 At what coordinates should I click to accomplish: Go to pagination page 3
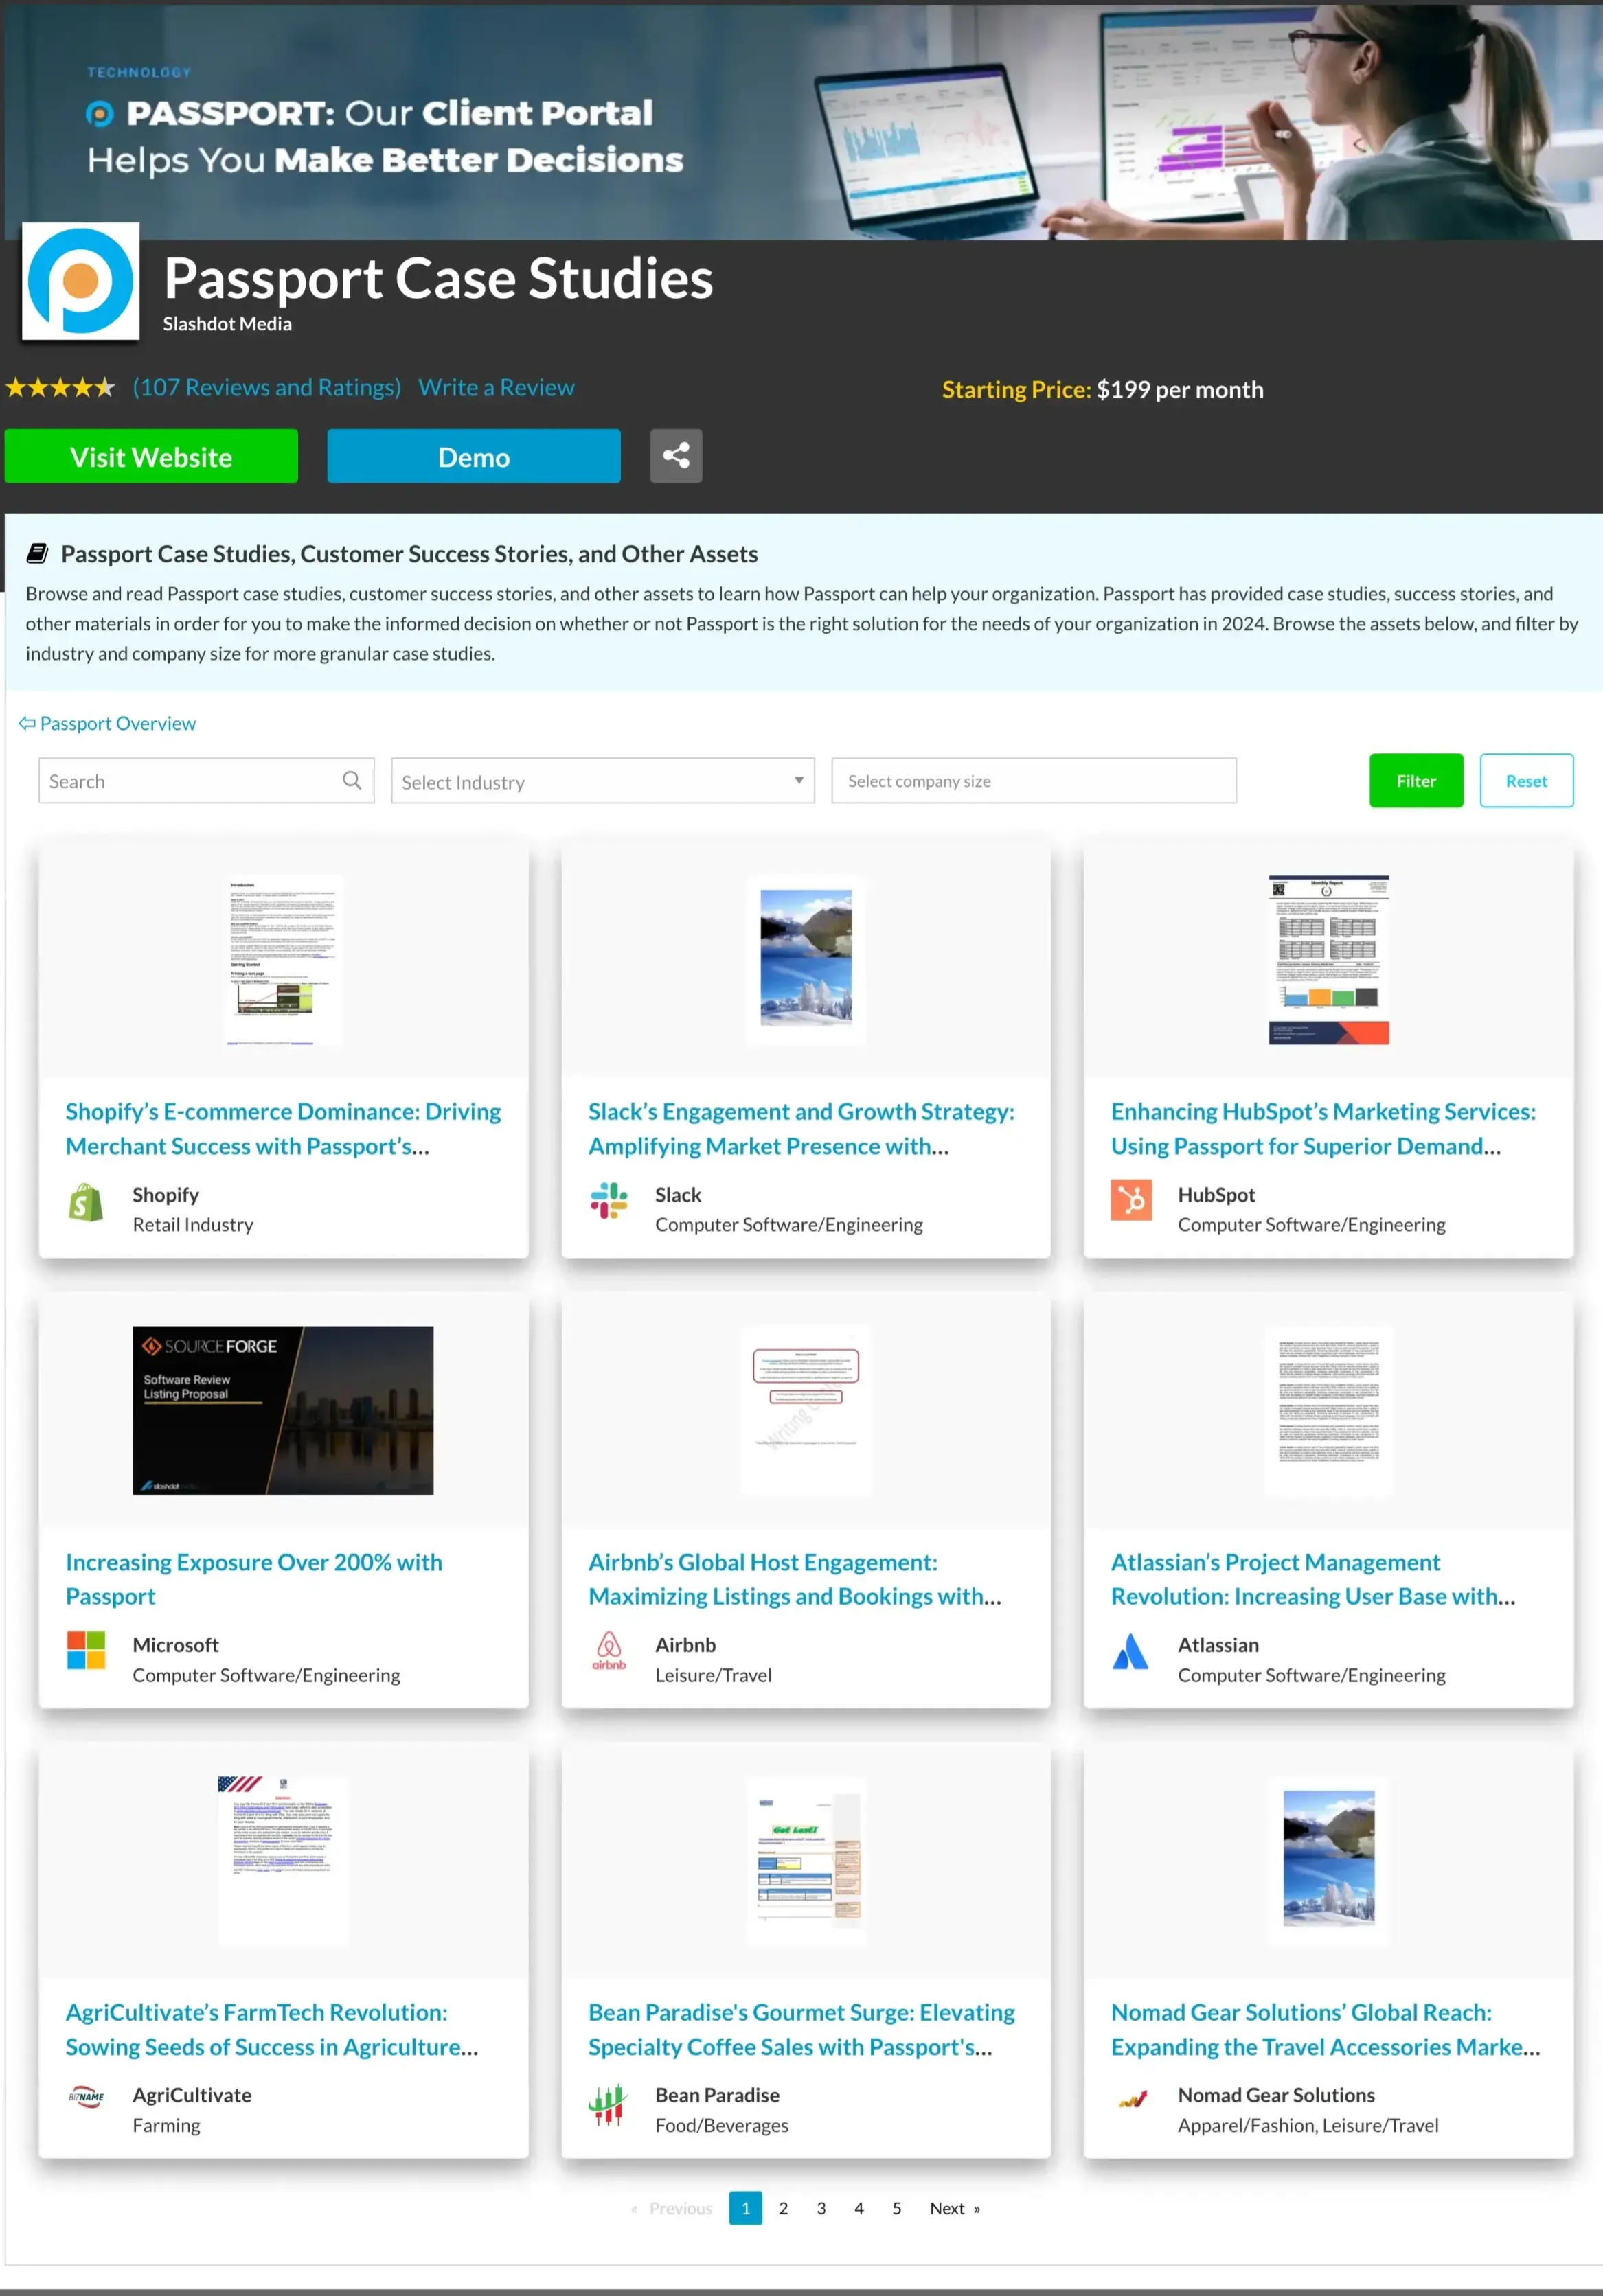pos(821,2208)
